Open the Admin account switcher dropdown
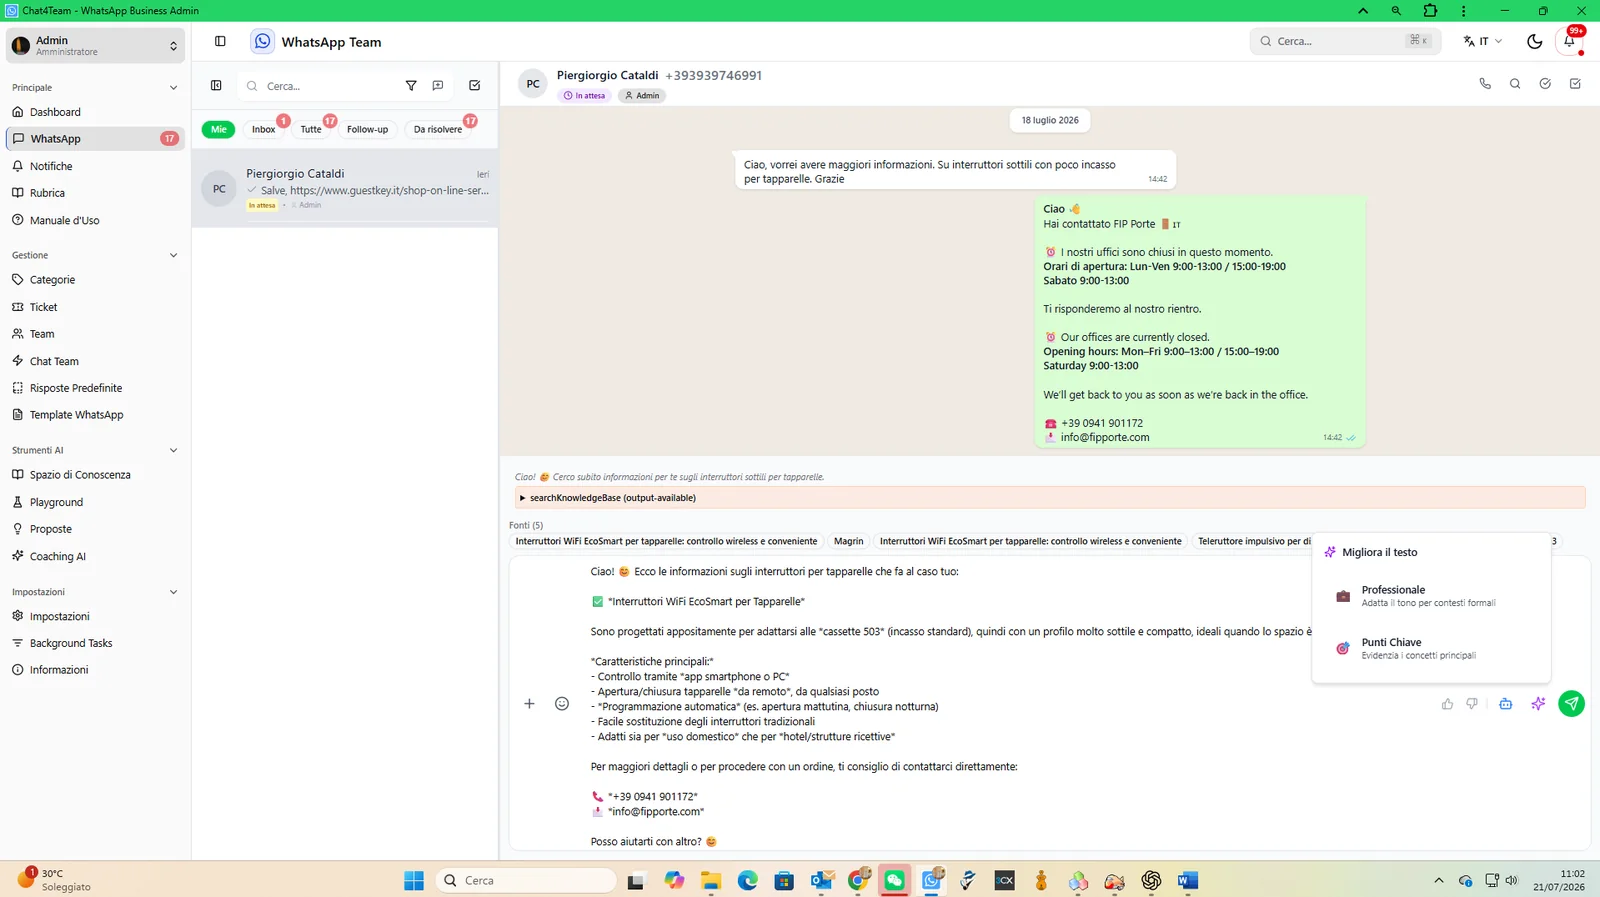 point(95,45)
